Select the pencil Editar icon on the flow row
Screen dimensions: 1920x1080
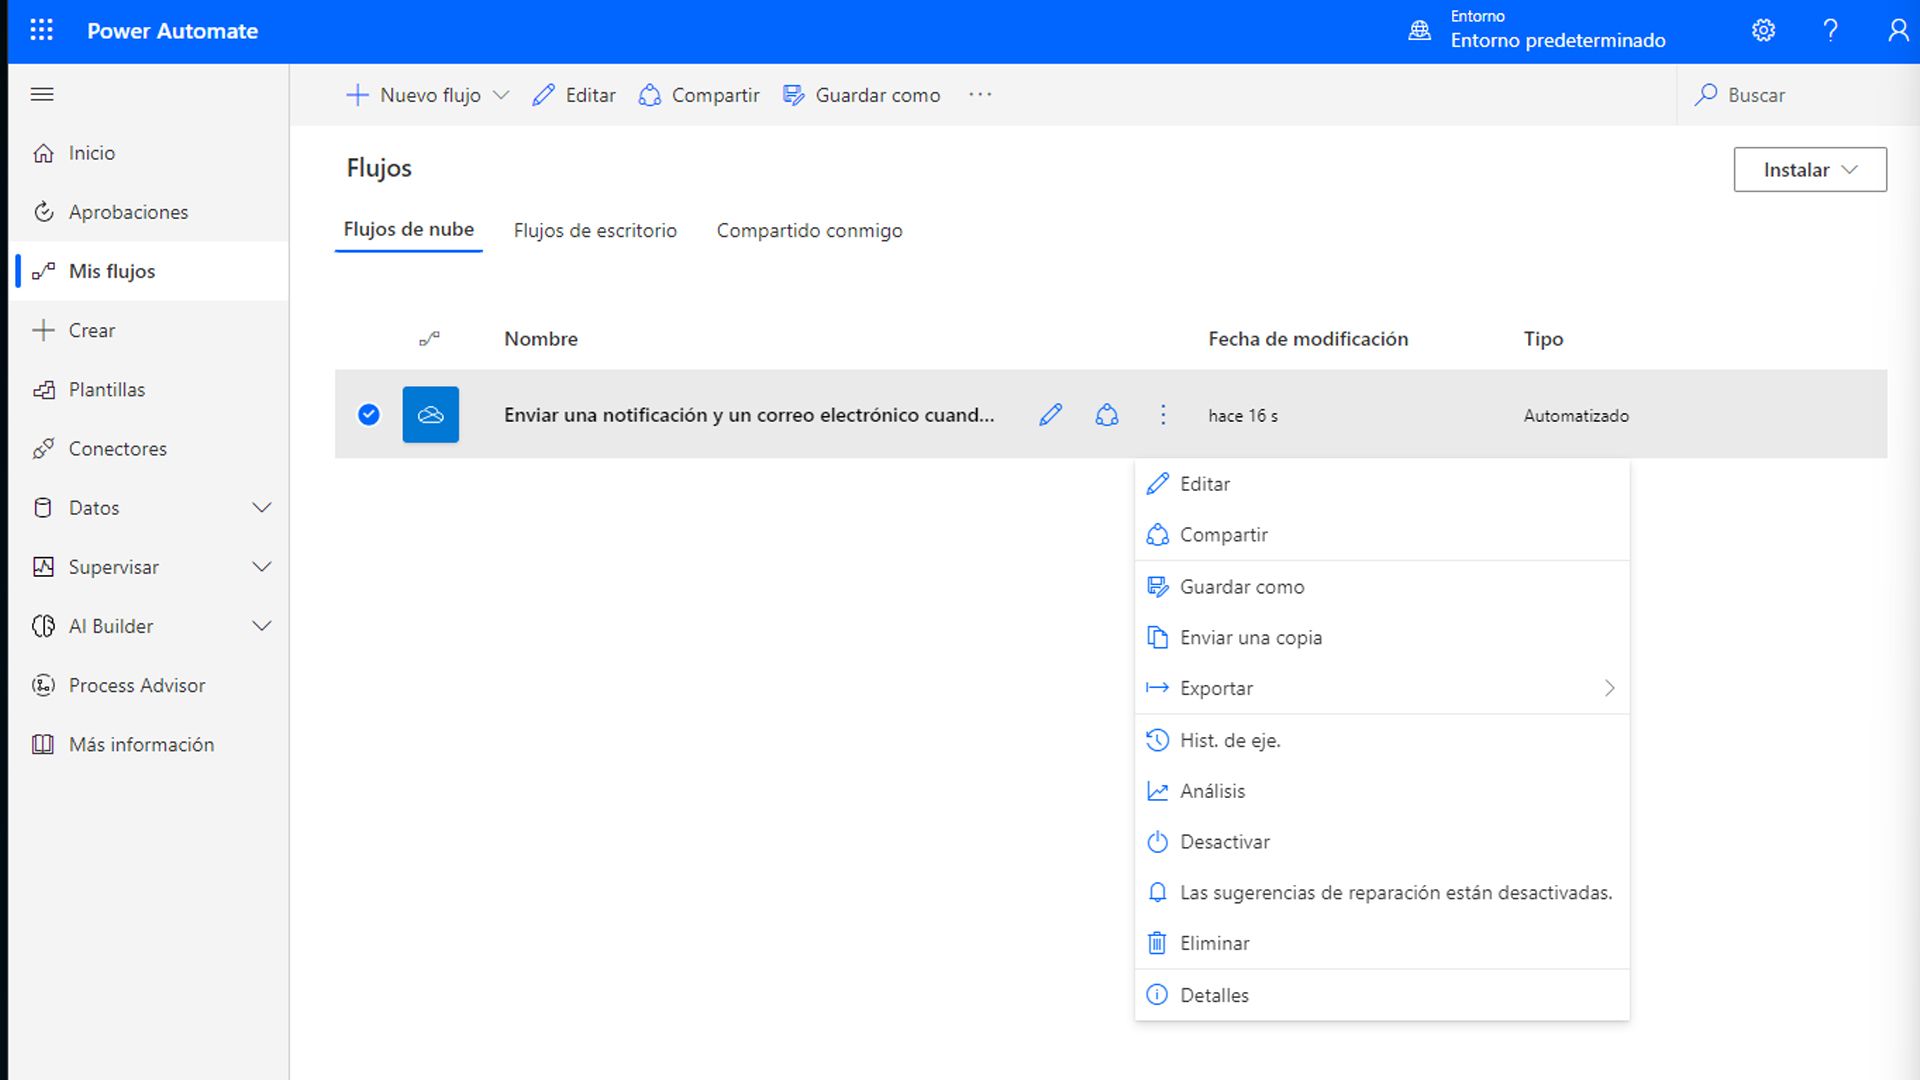coord(1050,415)
